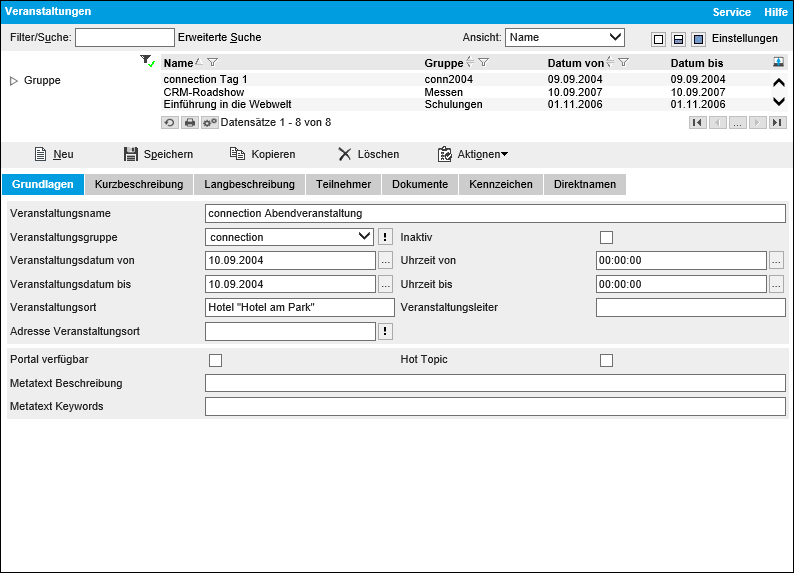Enable the Hot Topic checkbox
Screen dimensions: 794x573
[606, 360]
